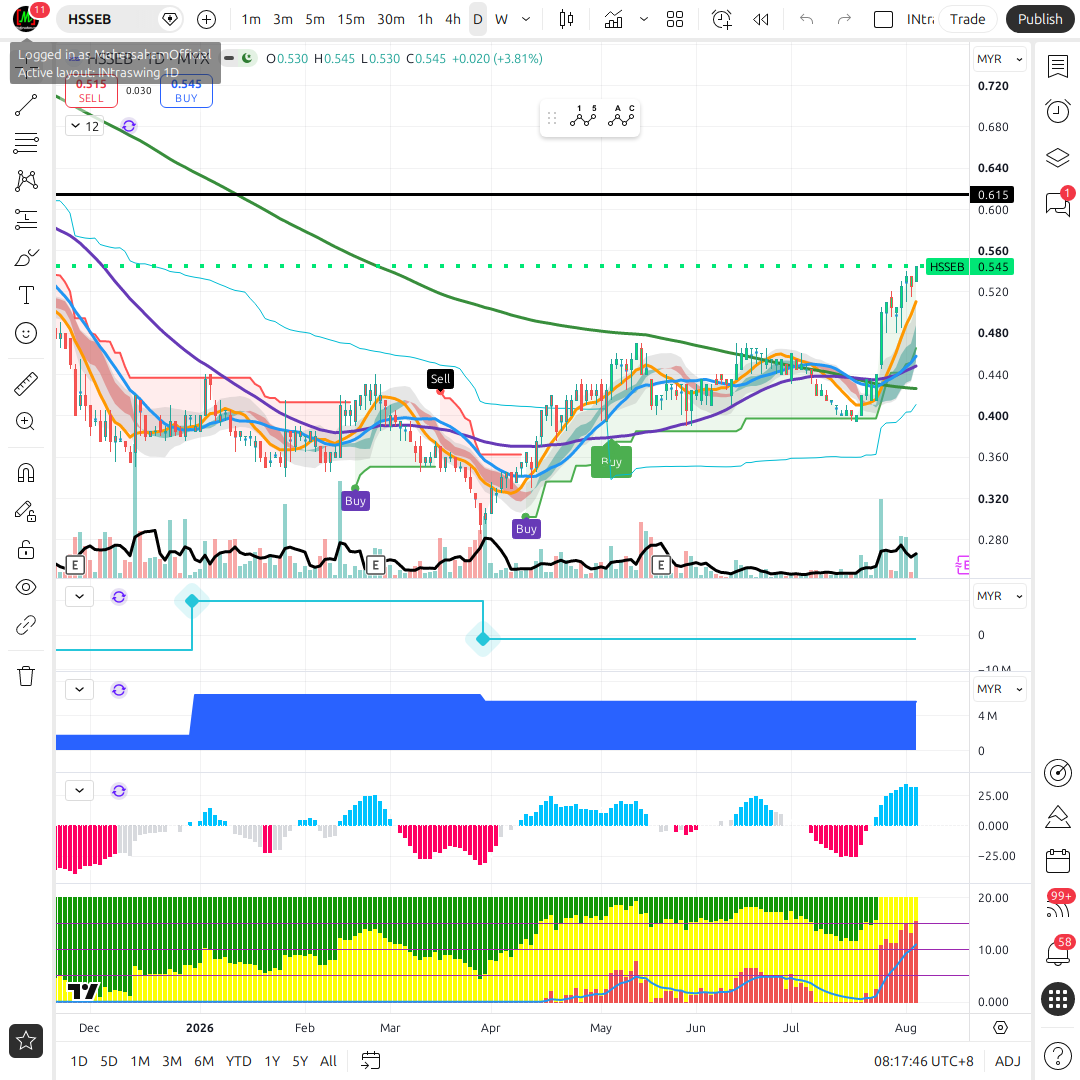Open the compare or add symbol button
The width and height of the screenshot is (1080, 1080).
pyautogui.click(x=206, y=19)
